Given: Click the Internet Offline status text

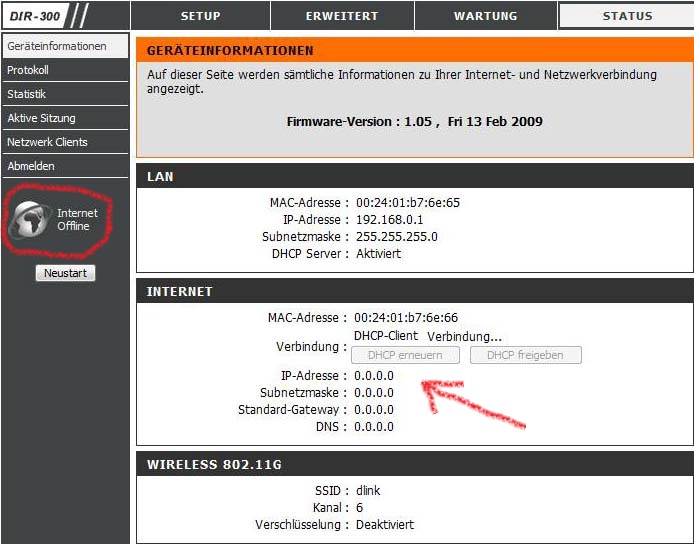Looking at the screenshot, I should 77,220.
